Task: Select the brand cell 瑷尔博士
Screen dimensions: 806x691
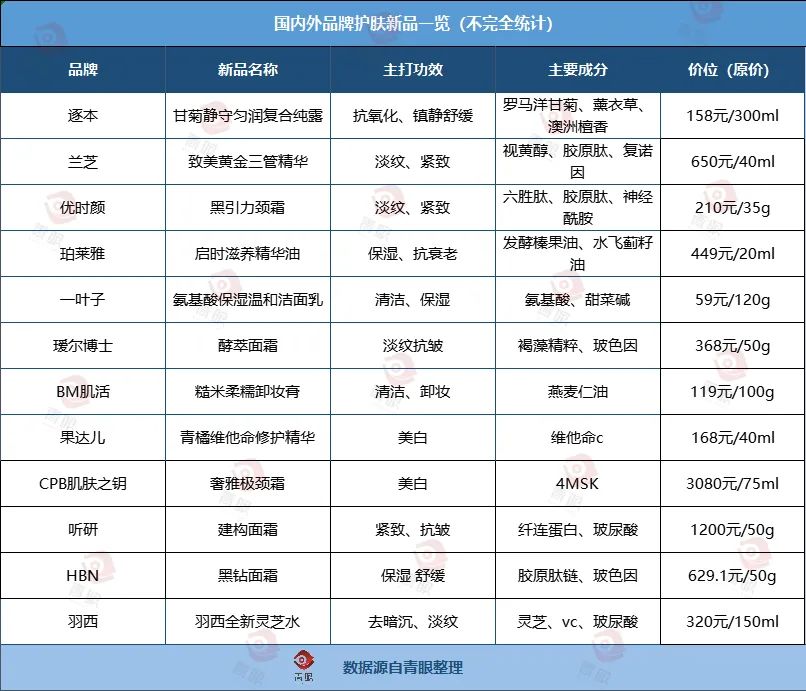Action: pyautogui.click(x=83, y=346)
